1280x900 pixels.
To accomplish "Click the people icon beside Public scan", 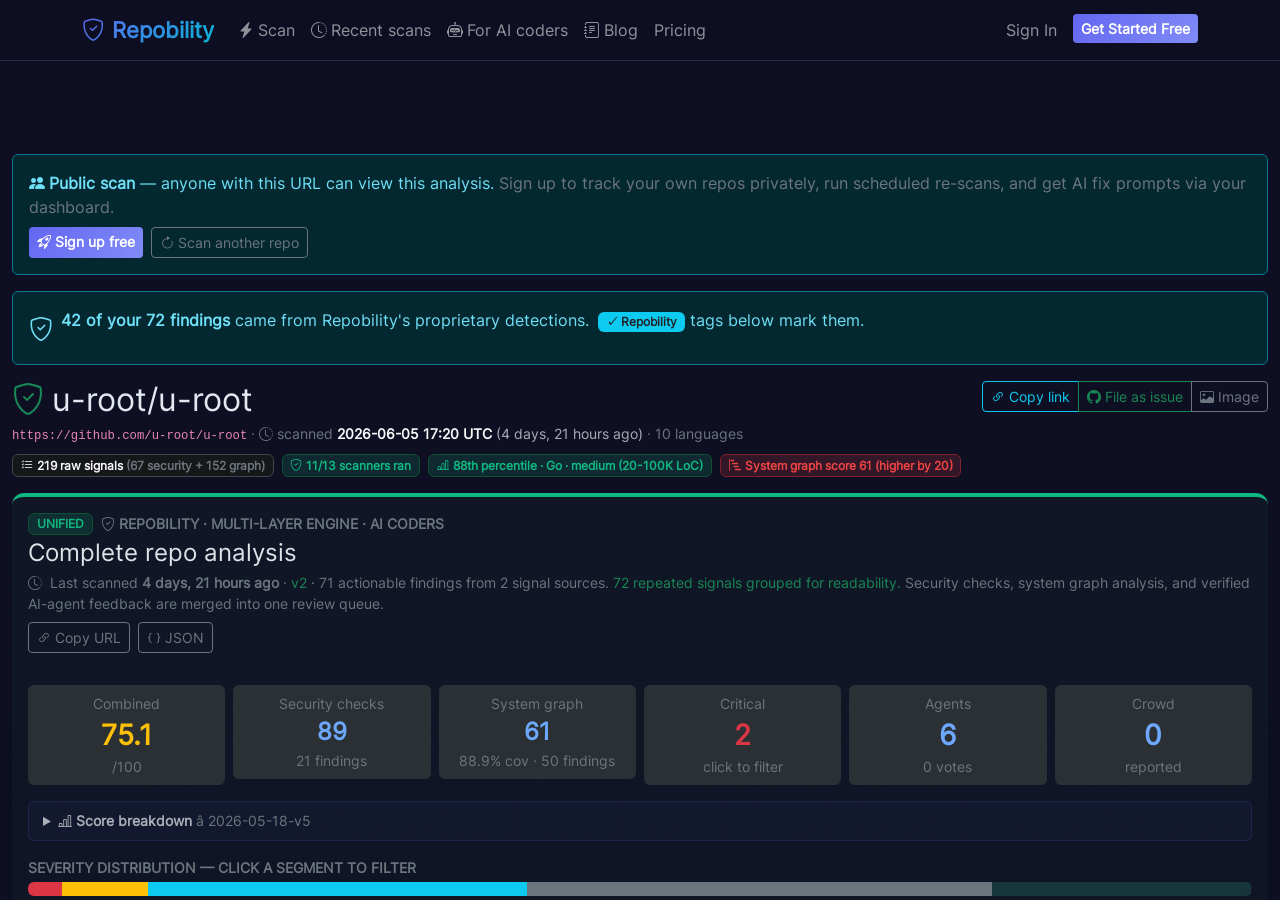I will [37, 183].
